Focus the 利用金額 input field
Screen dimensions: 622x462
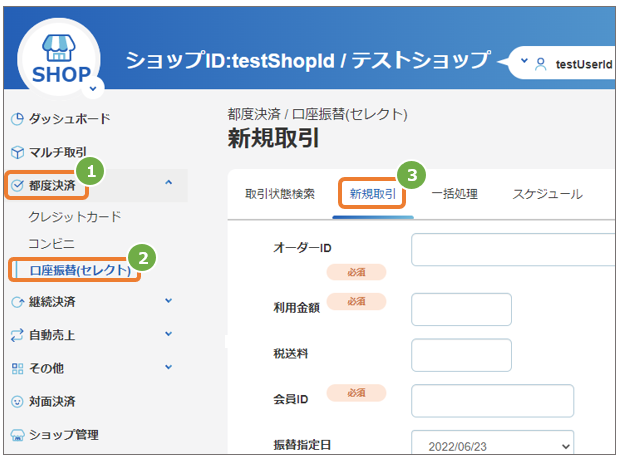pos(461,309)
